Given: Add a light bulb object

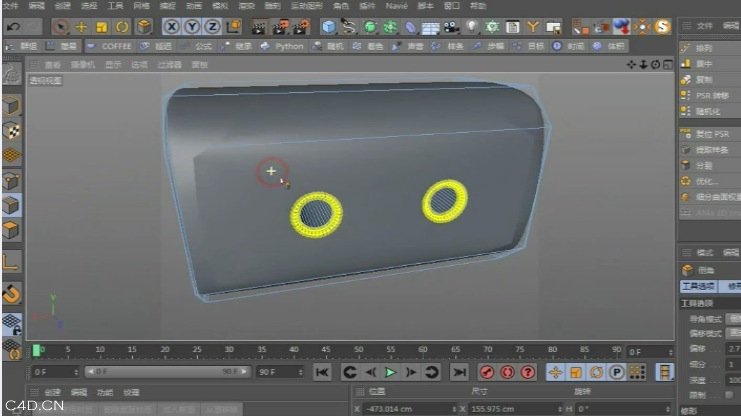Looking at the screenshot, I should (x=471, y=27).
